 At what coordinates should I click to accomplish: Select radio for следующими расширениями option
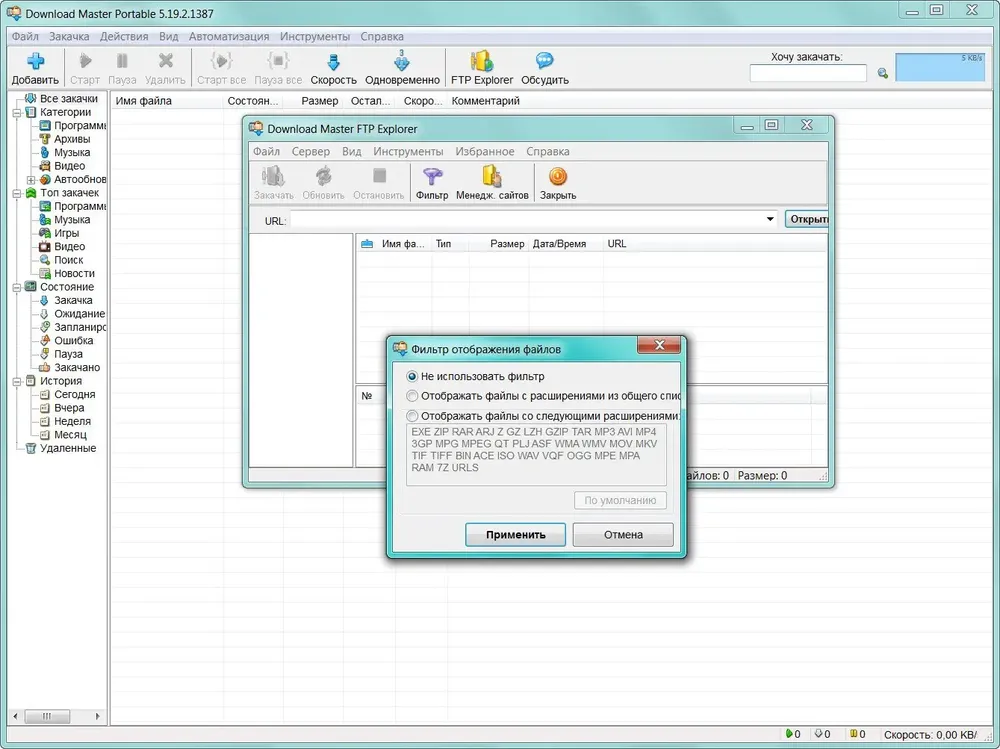[x=412, y=416]
